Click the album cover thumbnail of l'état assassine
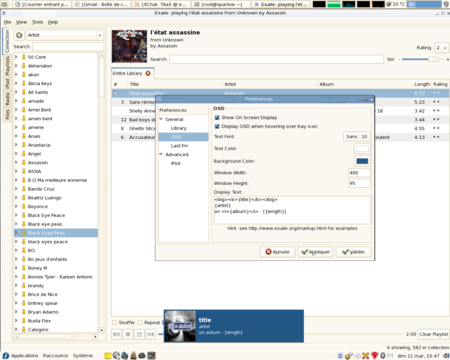450x360 pixels. click(x=129, y=46)
